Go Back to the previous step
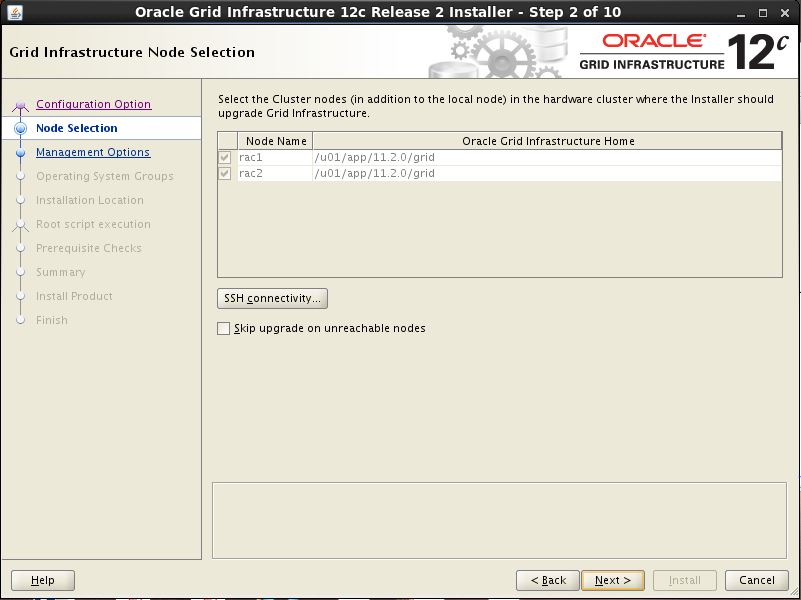801x600 pixels. click(548, 580)
